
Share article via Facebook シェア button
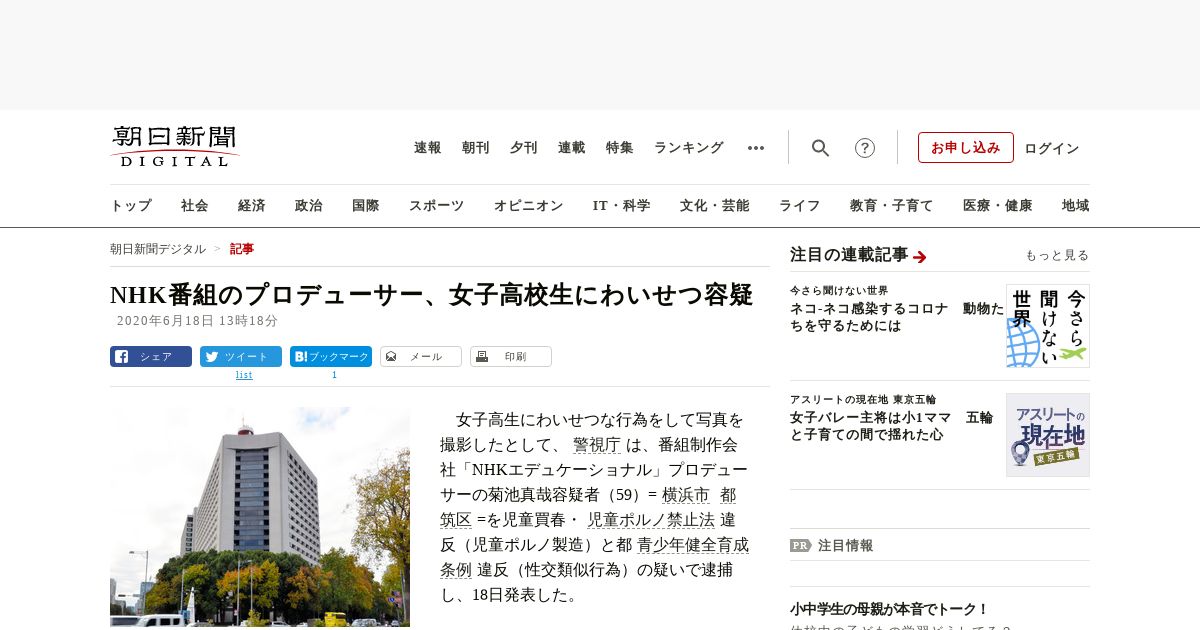[151, 357]
